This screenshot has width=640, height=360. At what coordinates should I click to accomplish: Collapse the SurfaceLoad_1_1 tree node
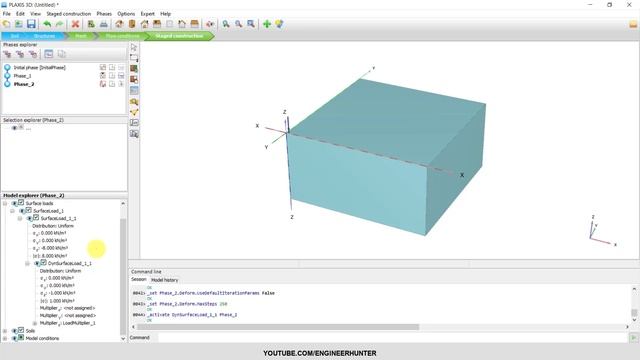click(x=20, y=218)
